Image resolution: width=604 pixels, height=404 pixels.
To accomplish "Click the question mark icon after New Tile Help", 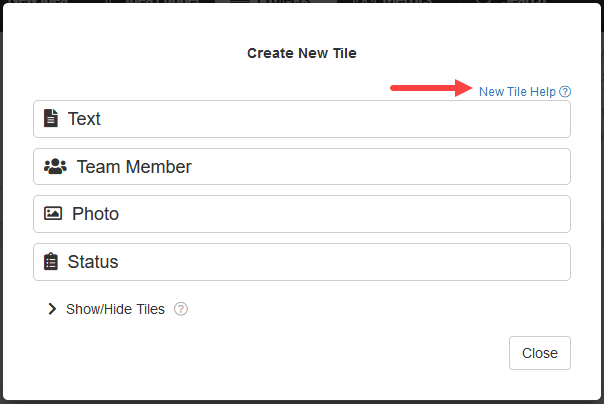I will pyautogui.click(x=565, y=92).
